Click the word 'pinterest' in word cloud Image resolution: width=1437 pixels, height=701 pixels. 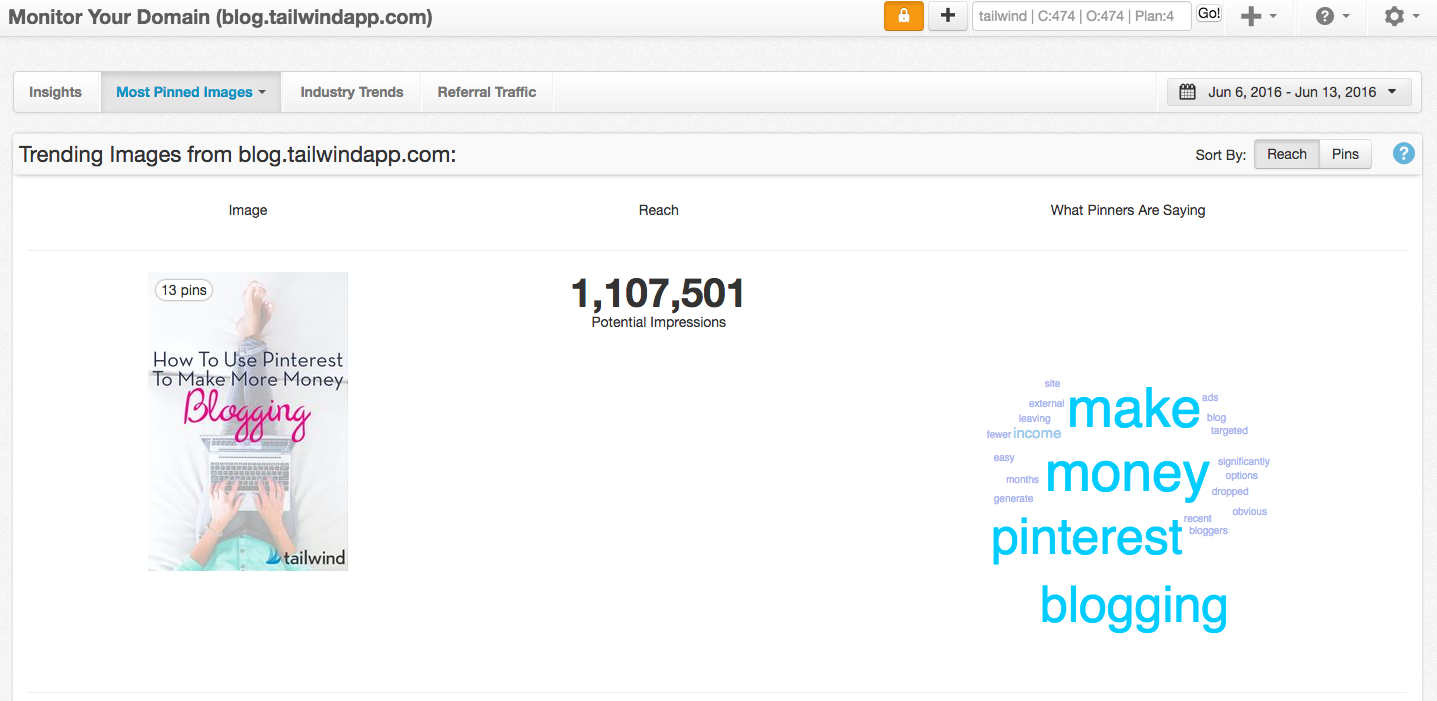[x=1087, y=538]
